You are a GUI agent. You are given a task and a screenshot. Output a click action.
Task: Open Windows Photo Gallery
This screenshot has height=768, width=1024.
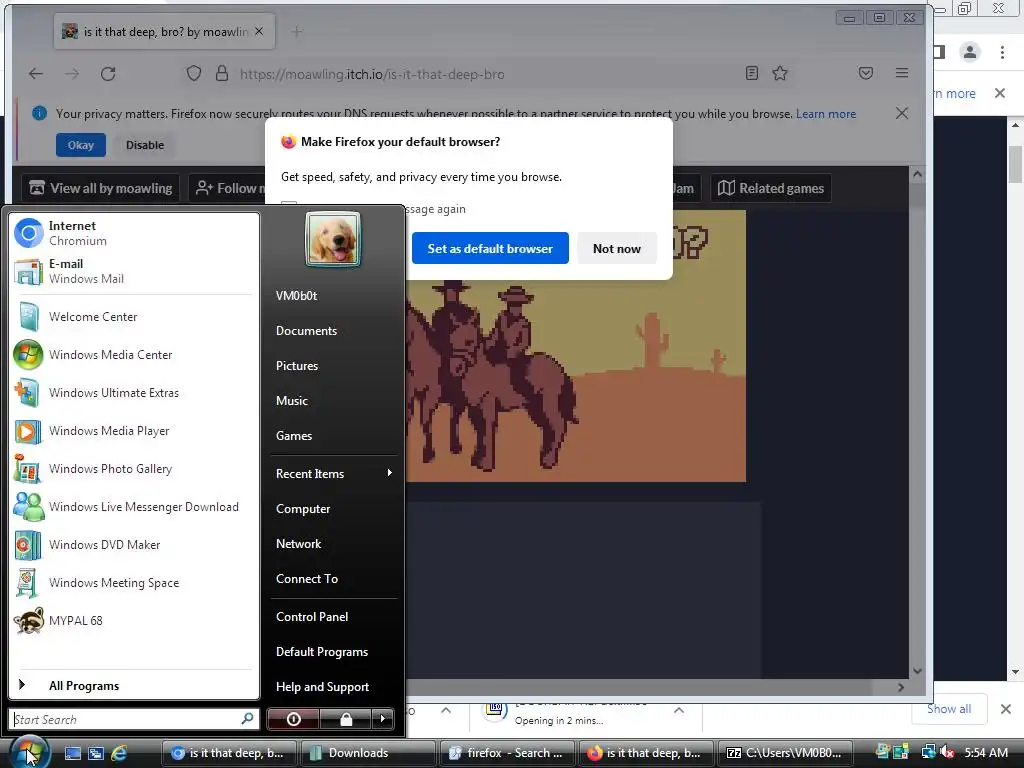click(x=134, y=469)
